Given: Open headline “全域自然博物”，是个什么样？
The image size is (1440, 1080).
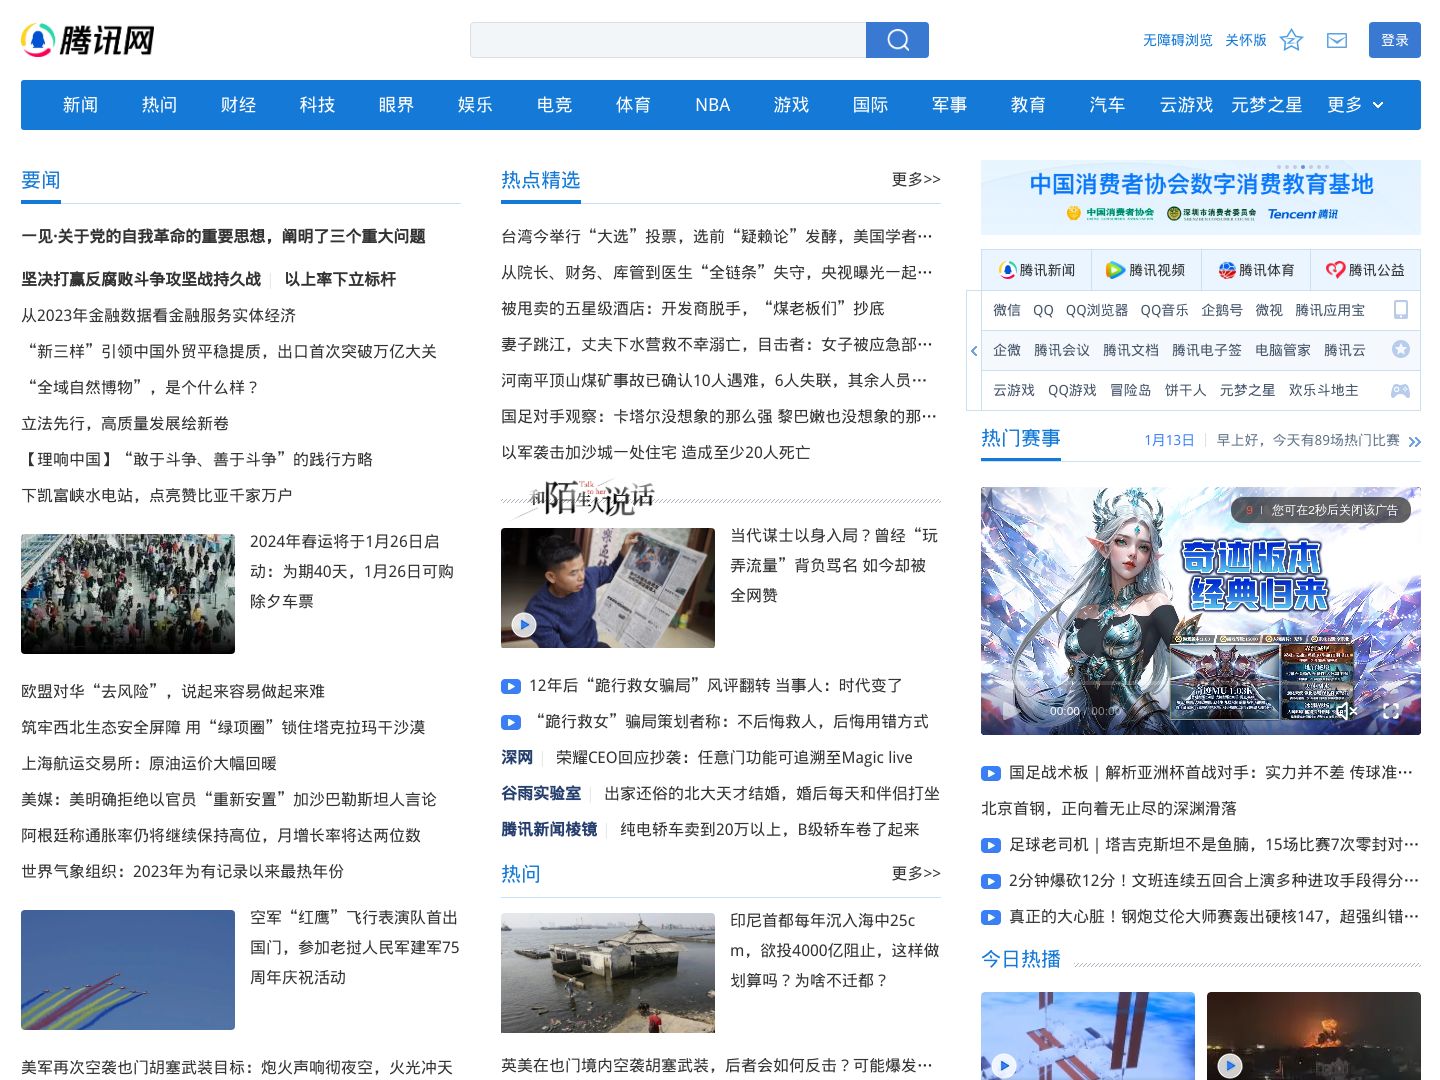Looking at the screenshot, I should point(142,388).
